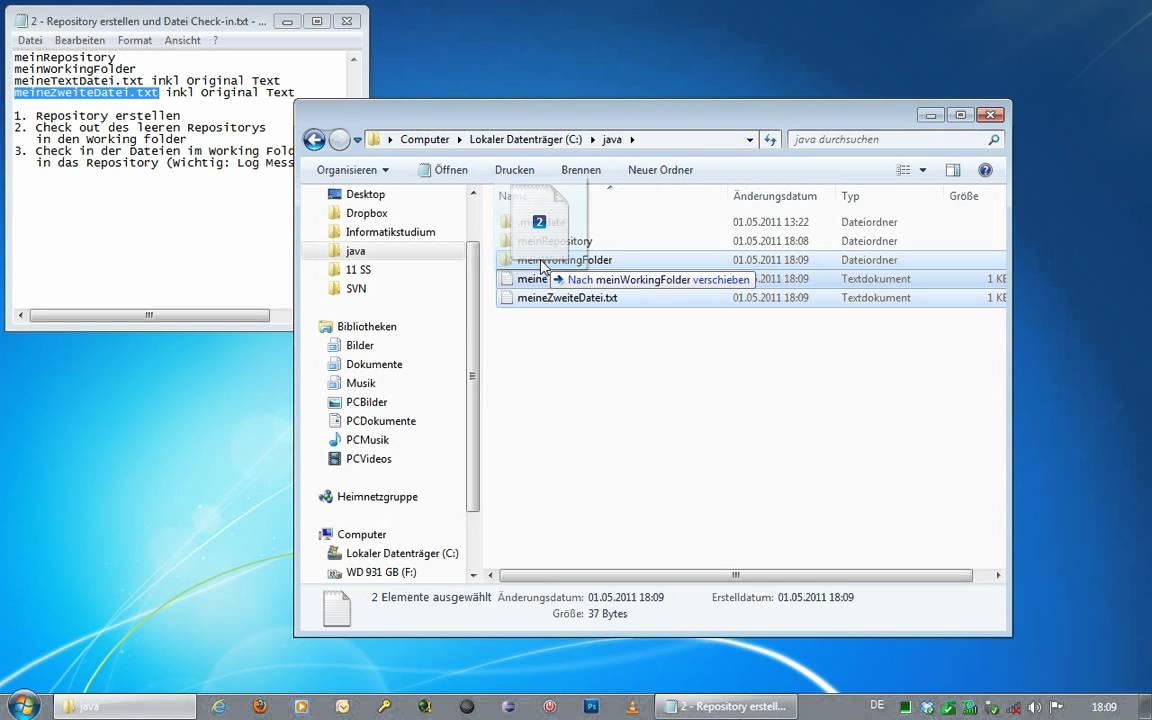Click the file list horizontal scrollbar
The height and width of the screenshot is (720, 1152).
[x=735, y=575]
